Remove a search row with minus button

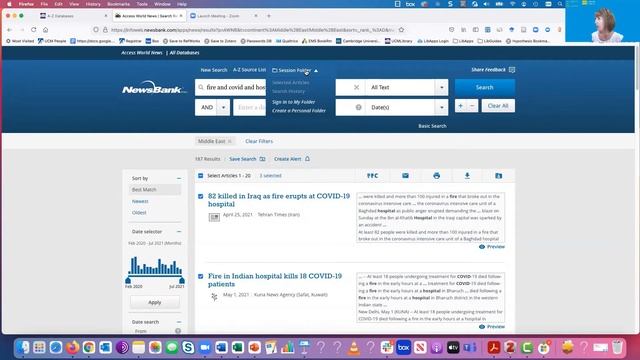[472, 106]
